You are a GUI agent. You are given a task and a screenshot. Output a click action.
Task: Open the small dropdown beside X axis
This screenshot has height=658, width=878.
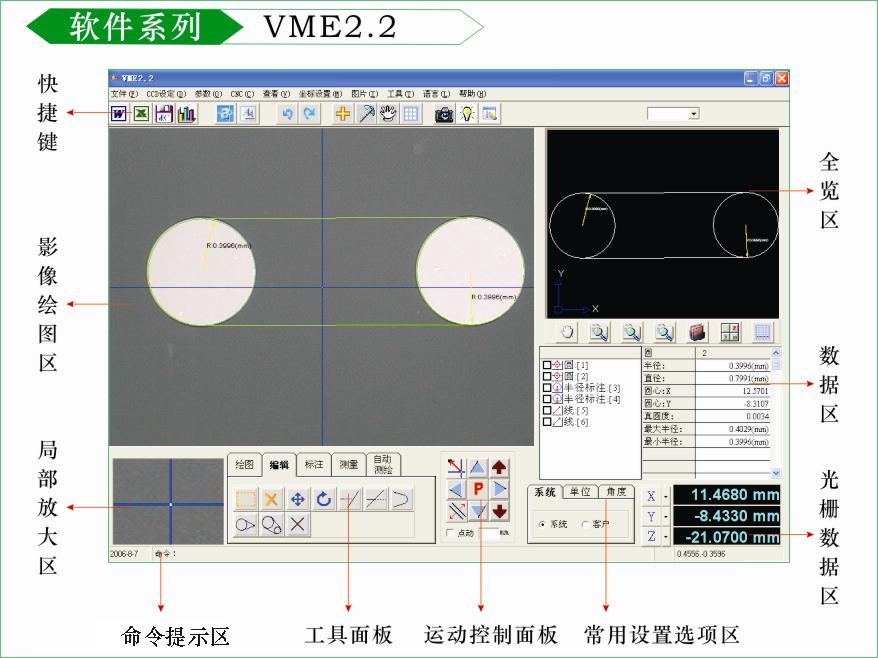(666, 496)
